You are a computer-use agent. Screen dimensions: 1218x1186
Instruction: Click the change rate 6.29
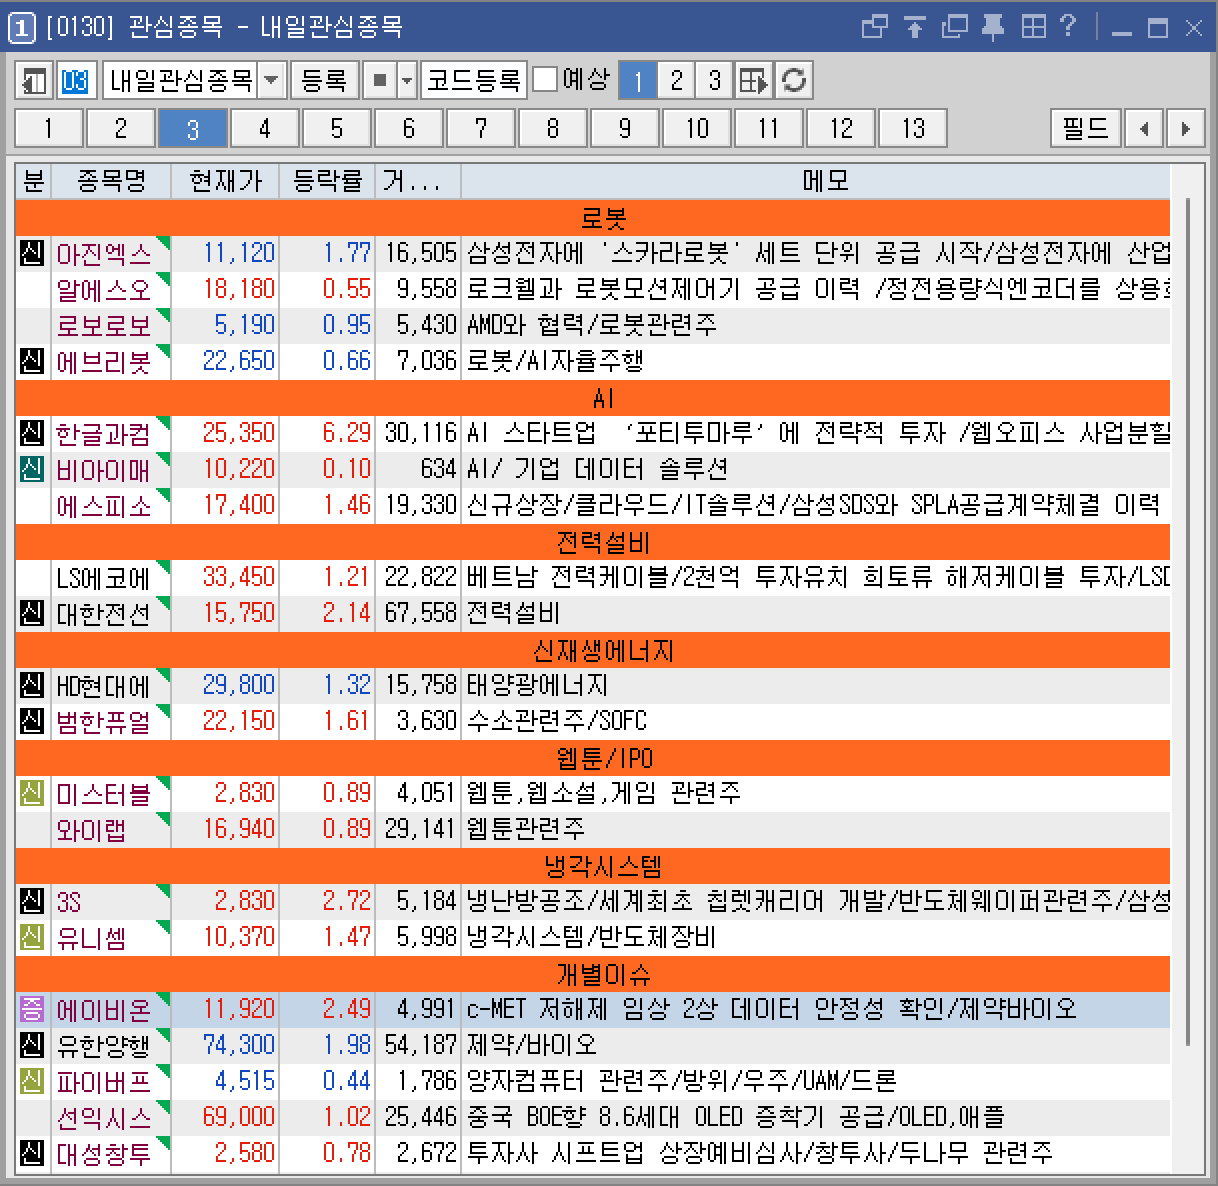[346, 433]
